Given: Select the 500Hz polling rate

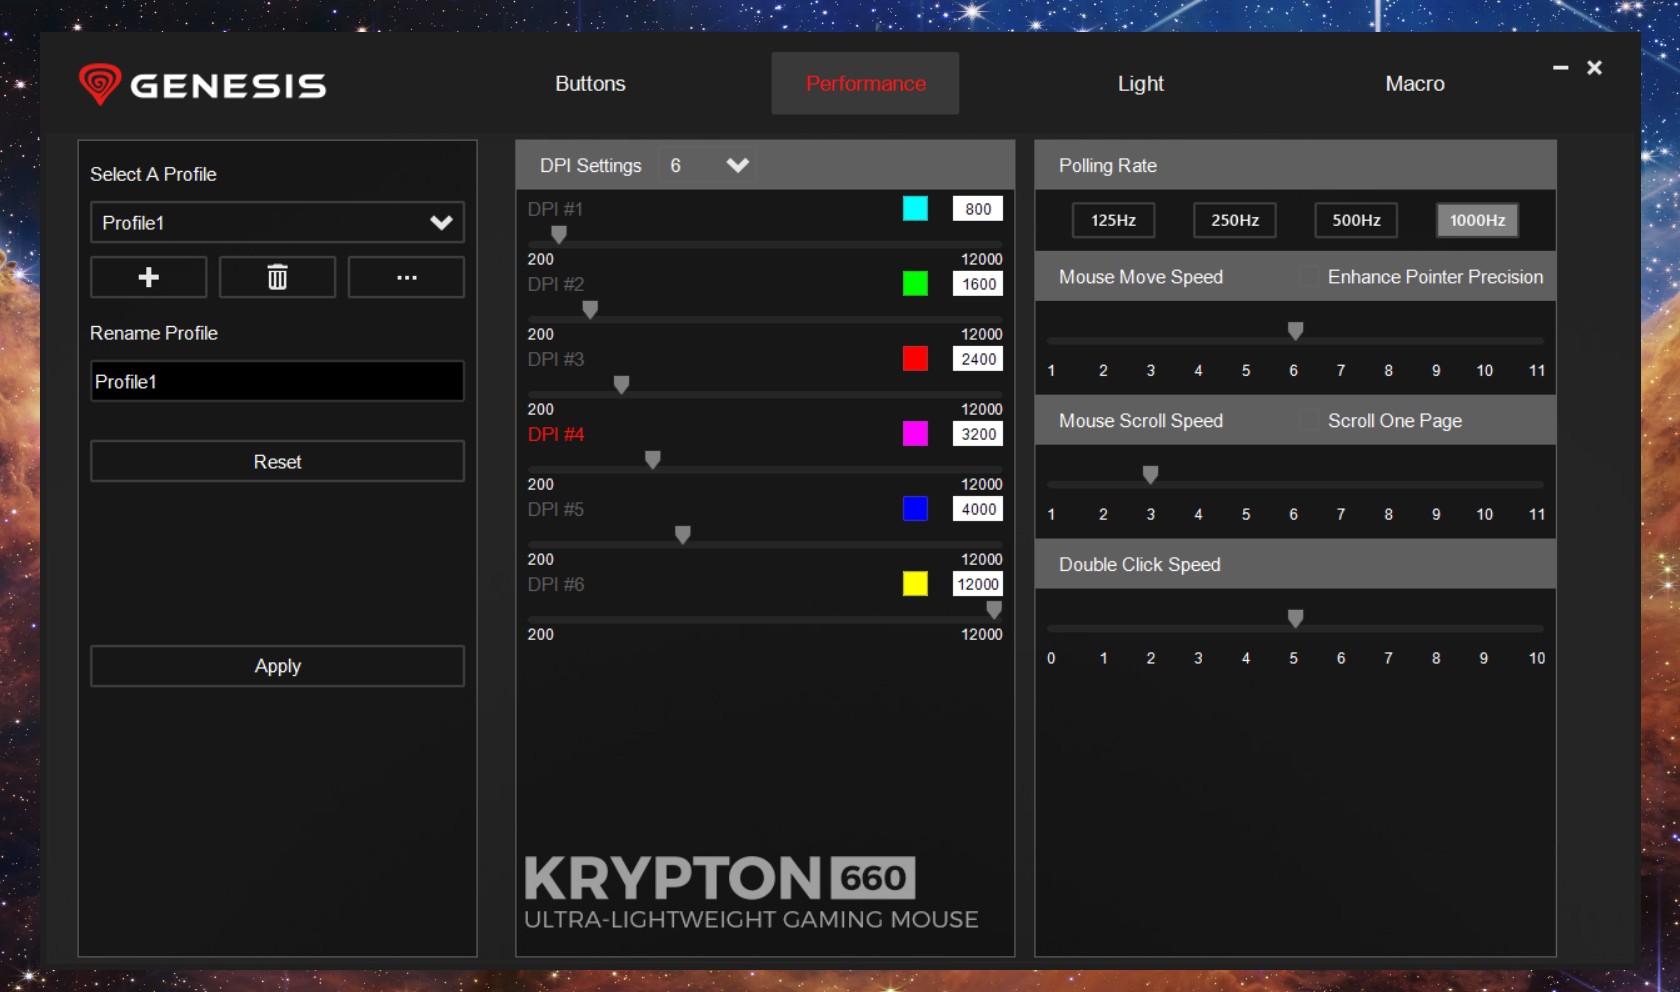Looking at the screenshot, I should click(1356, 220).
